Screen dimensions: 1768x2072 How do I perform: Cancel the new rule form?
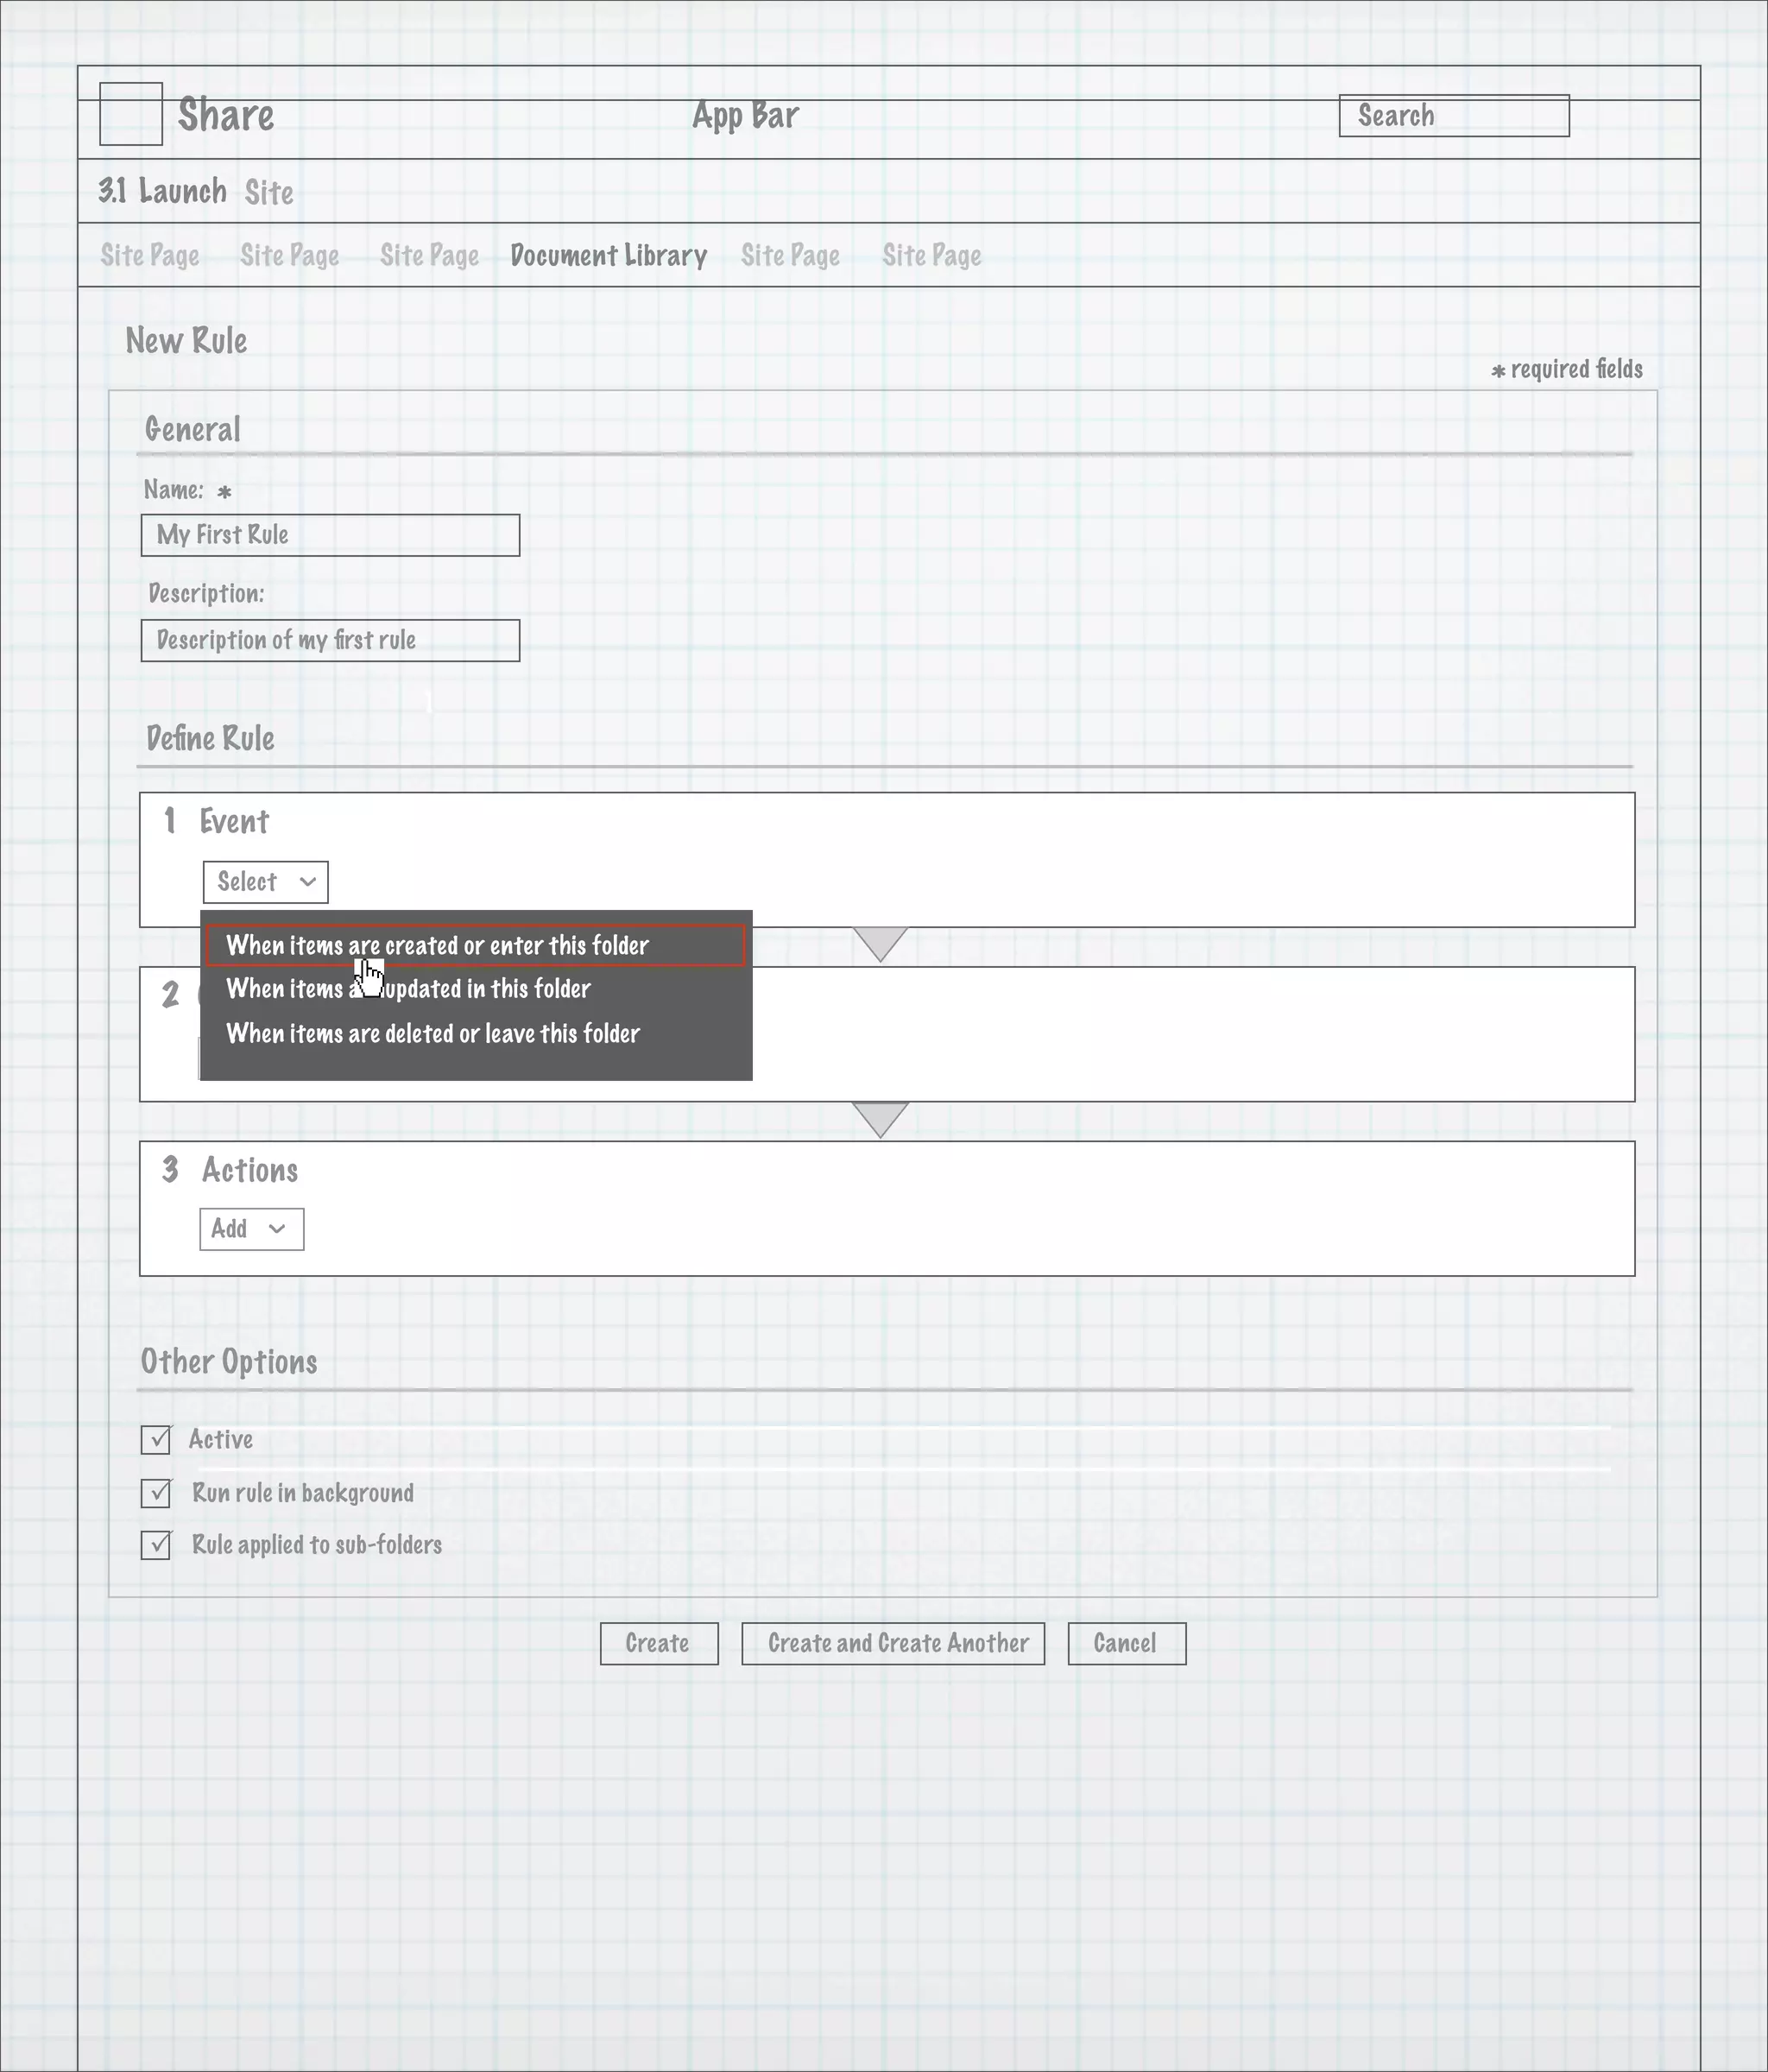pyautogui.click(x=1126, y=1643)
